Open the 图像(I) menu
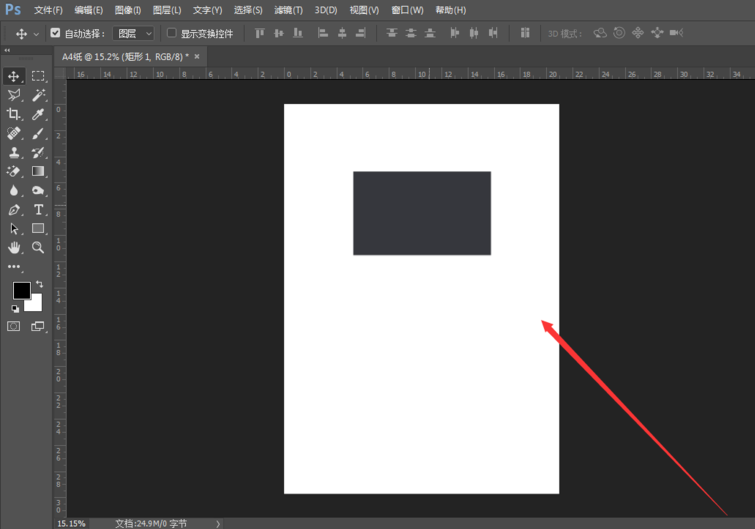 pyautogui.click(x=128, y=10)
